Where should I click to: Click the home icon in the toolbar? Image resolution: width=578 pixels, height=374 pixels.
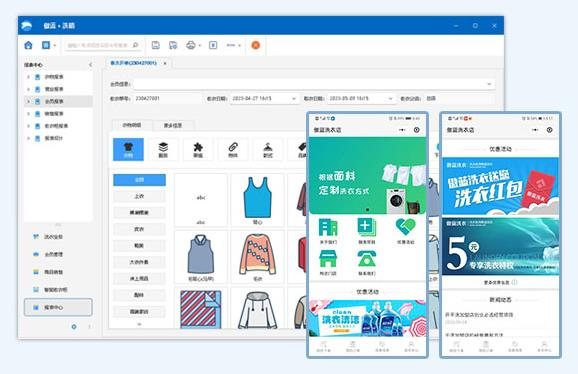(28, 45)
